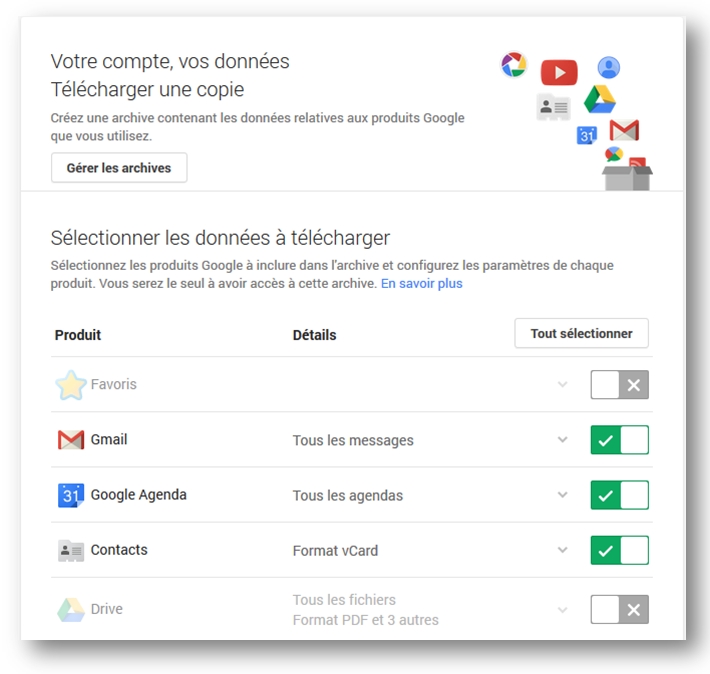Image resolution: width=710 pixels, height=674 pixels.
Task: Disable the Contacts export toggle
Action: pyautogui.click(x=619, y=550)
